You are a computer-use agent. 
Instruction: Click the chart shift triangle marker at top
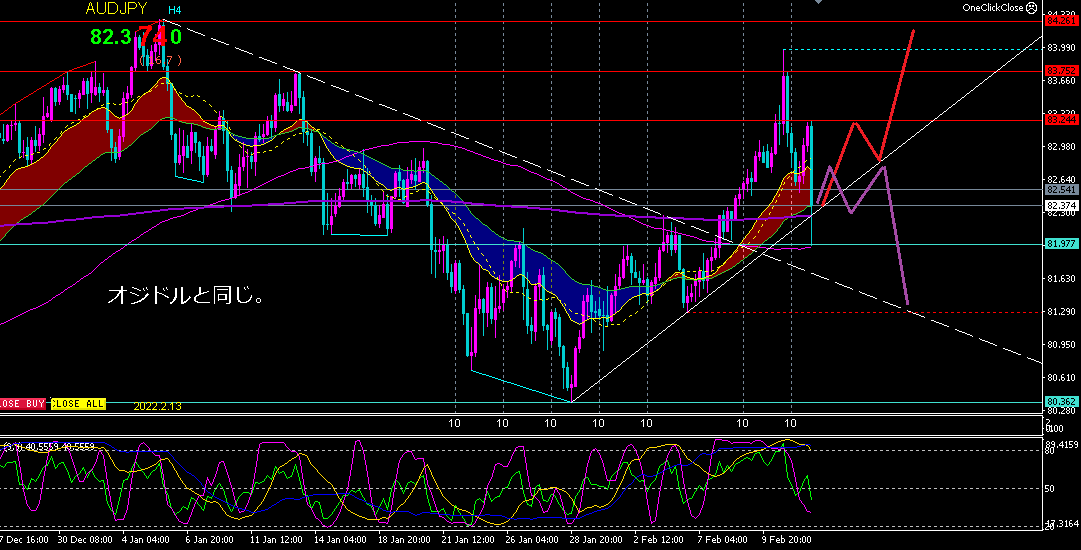pos(818,2)
